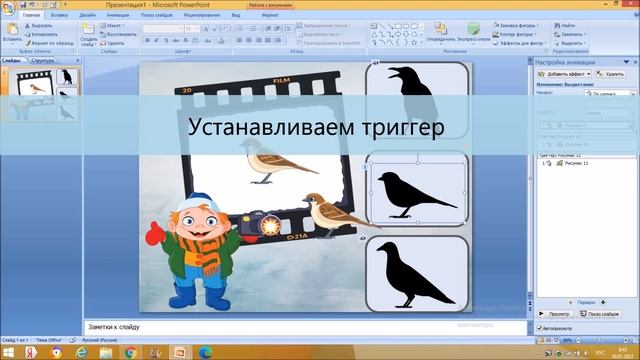The width and height of the screenshot is (640, 360).
Task: Click into Заметки к слайду notes field
Action: [305, 327]
